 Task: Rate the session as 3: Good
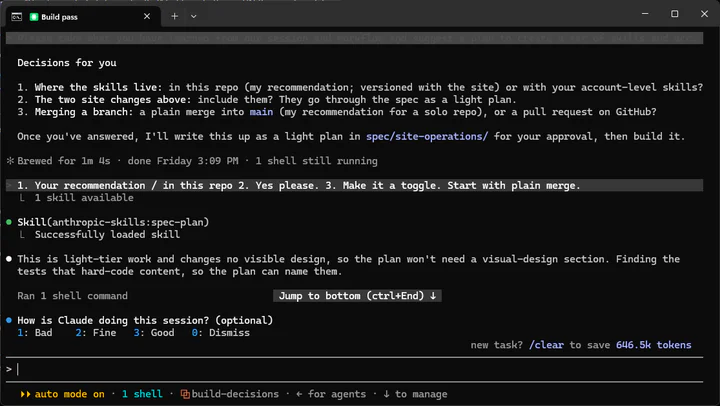[154, 333]
